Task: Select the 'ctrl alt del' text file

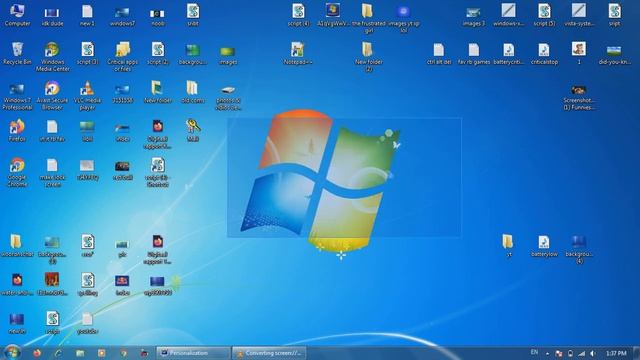Action: coord(439,53)
